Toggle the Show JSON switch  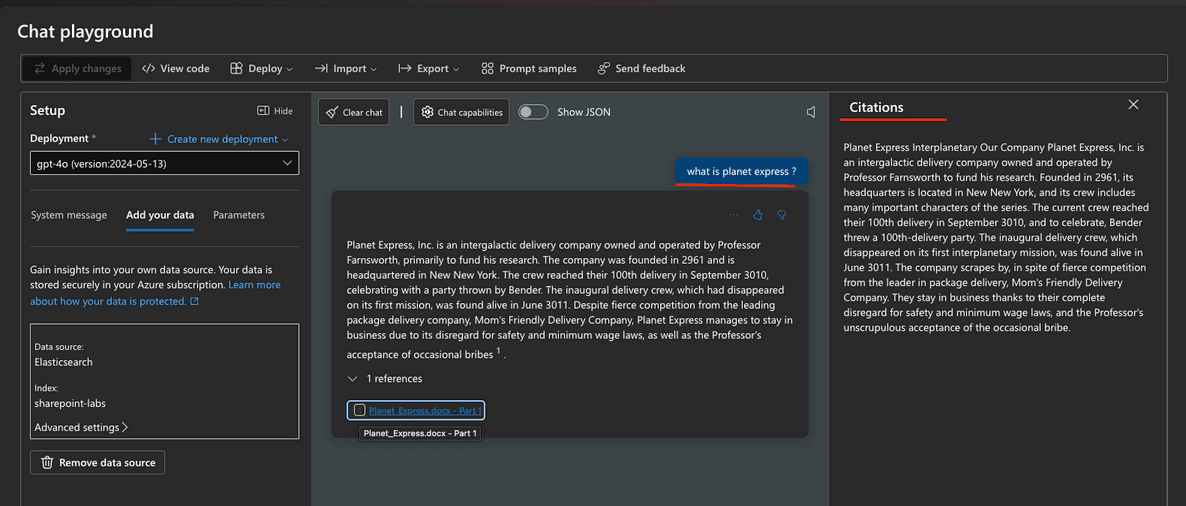[x=533, y=112]
